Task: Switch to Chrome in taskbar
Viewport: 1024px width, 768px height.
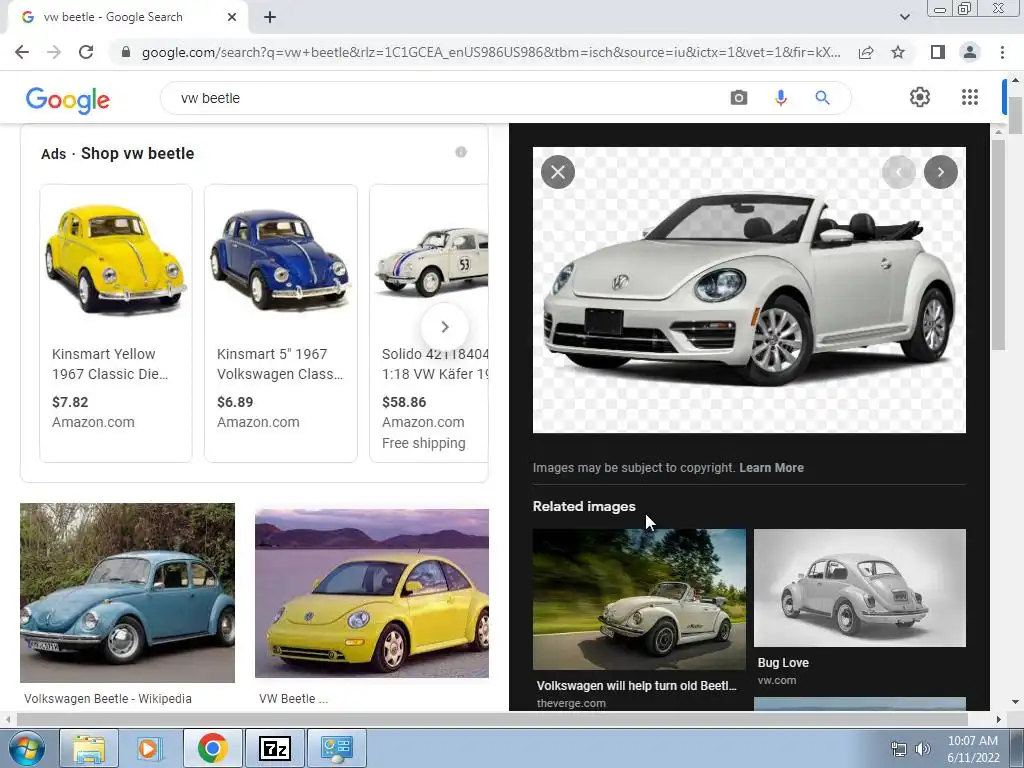Action: (212, 748)
